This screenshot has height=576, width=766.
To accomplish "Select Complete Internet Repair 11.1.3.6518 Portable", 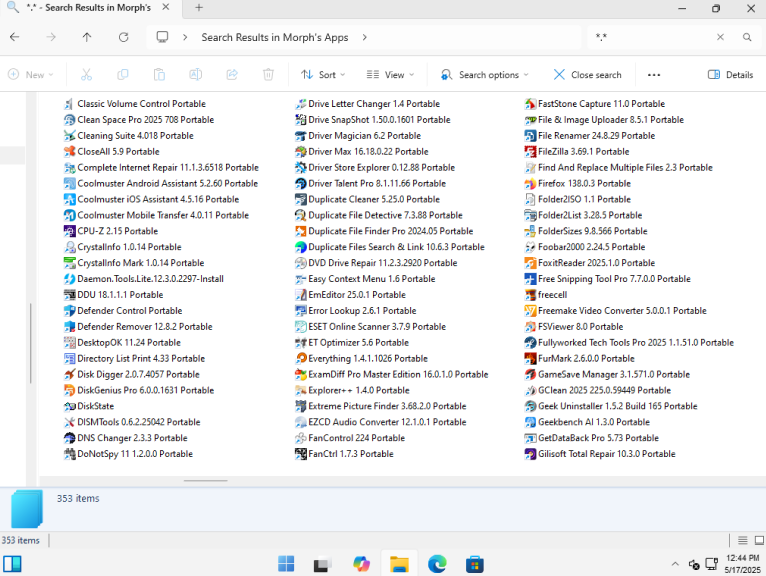I will (161, 168).
